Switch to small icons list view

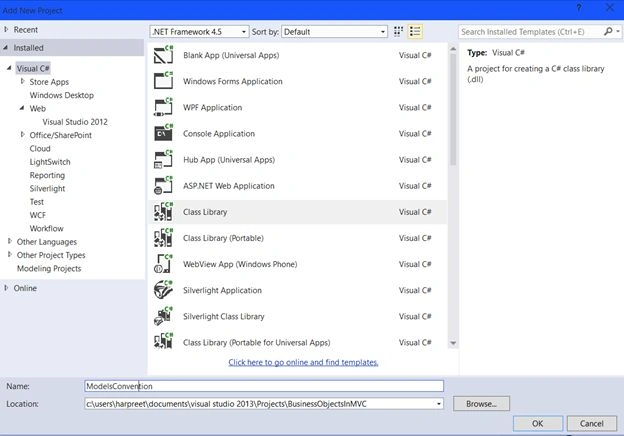[415, 31]
